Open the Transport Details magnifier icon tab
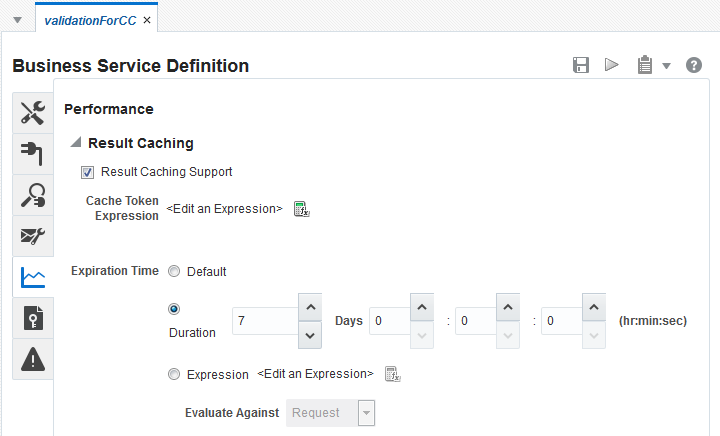This screenshot has height=436, width=720. tap(33, 196)
